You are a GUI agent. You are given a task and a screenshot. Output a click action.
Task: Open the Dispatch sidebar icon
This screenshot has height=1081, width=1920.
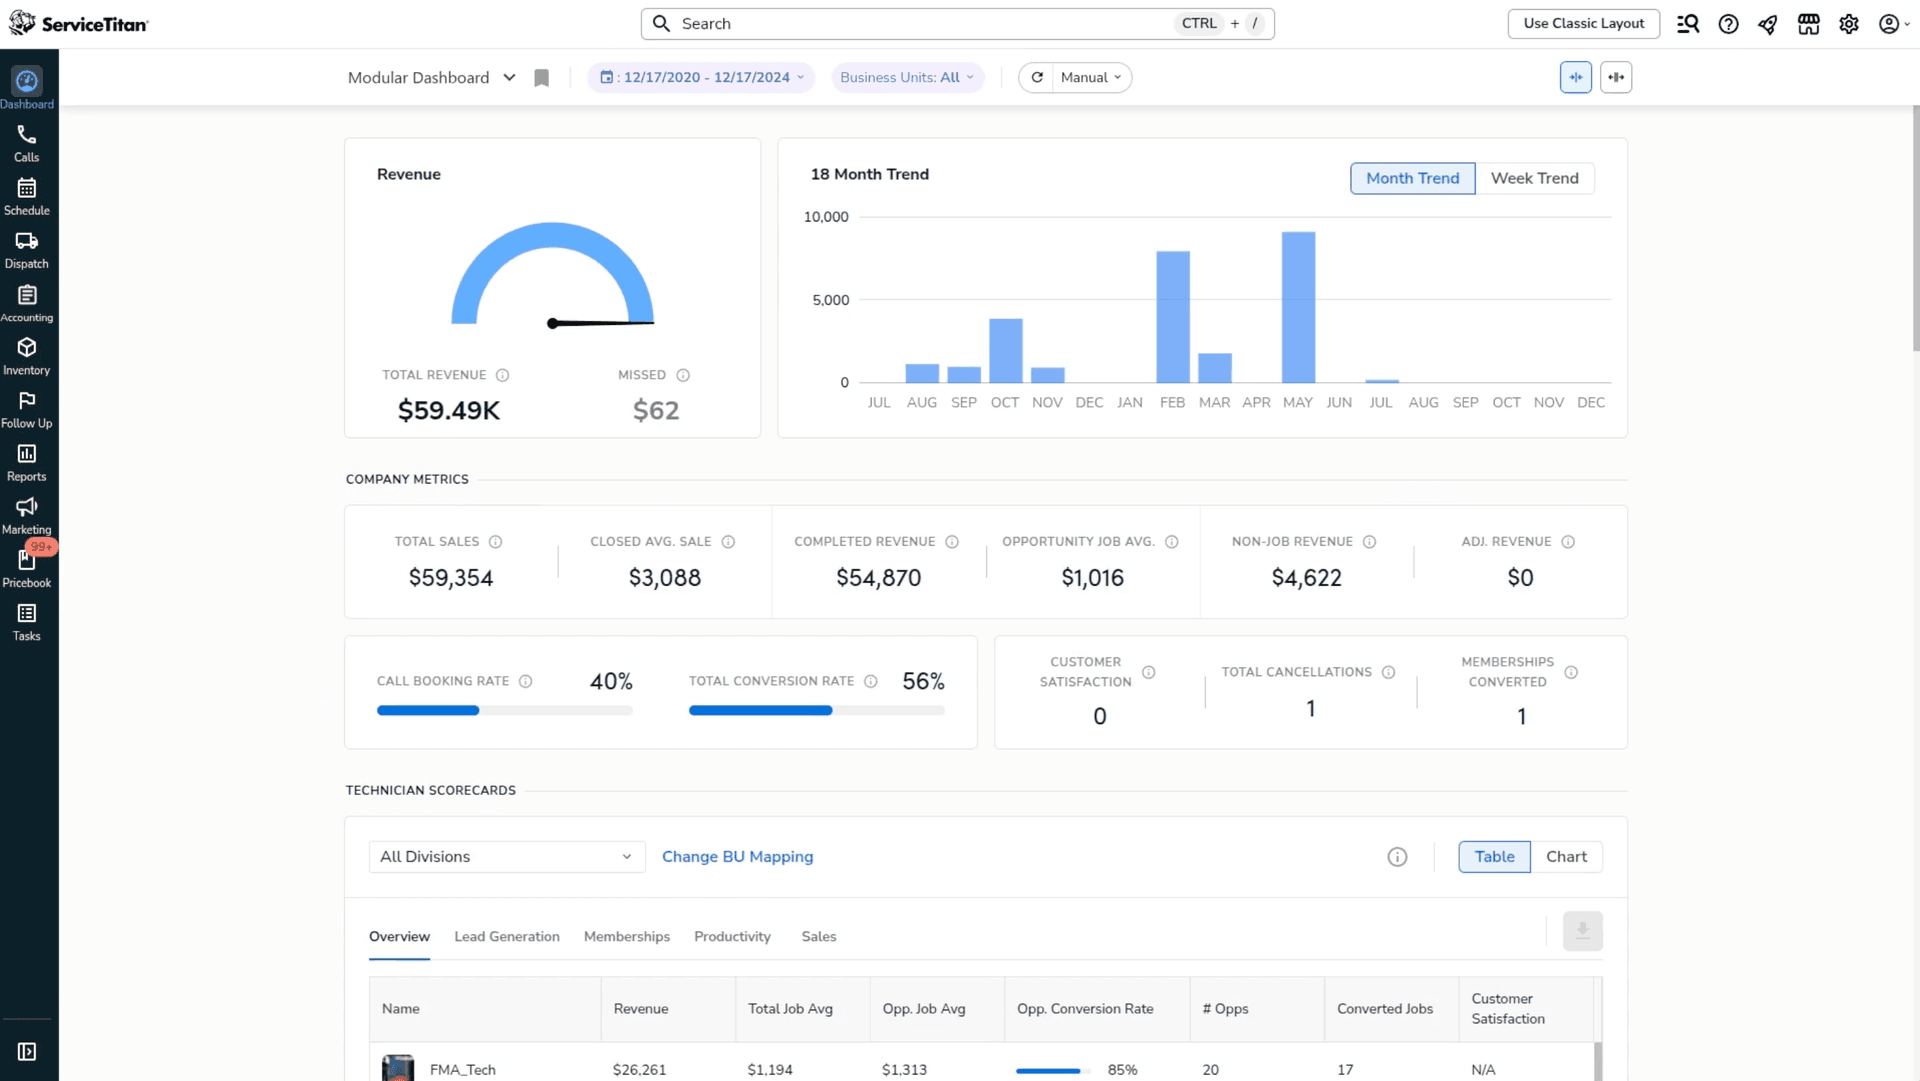[27, 250]
